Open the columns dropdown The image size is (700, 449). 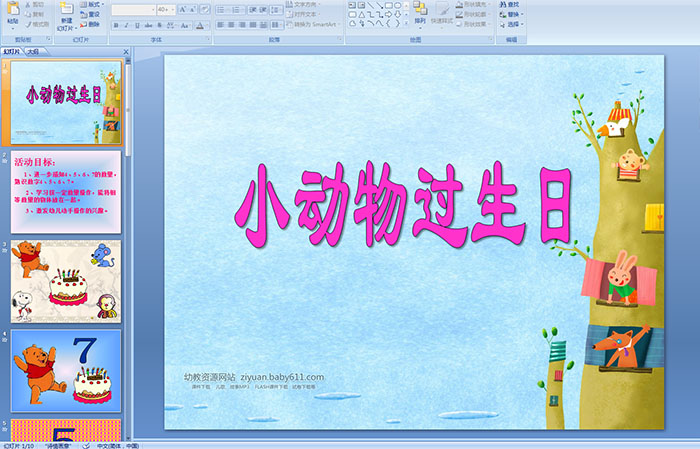(x=277, y=25)
